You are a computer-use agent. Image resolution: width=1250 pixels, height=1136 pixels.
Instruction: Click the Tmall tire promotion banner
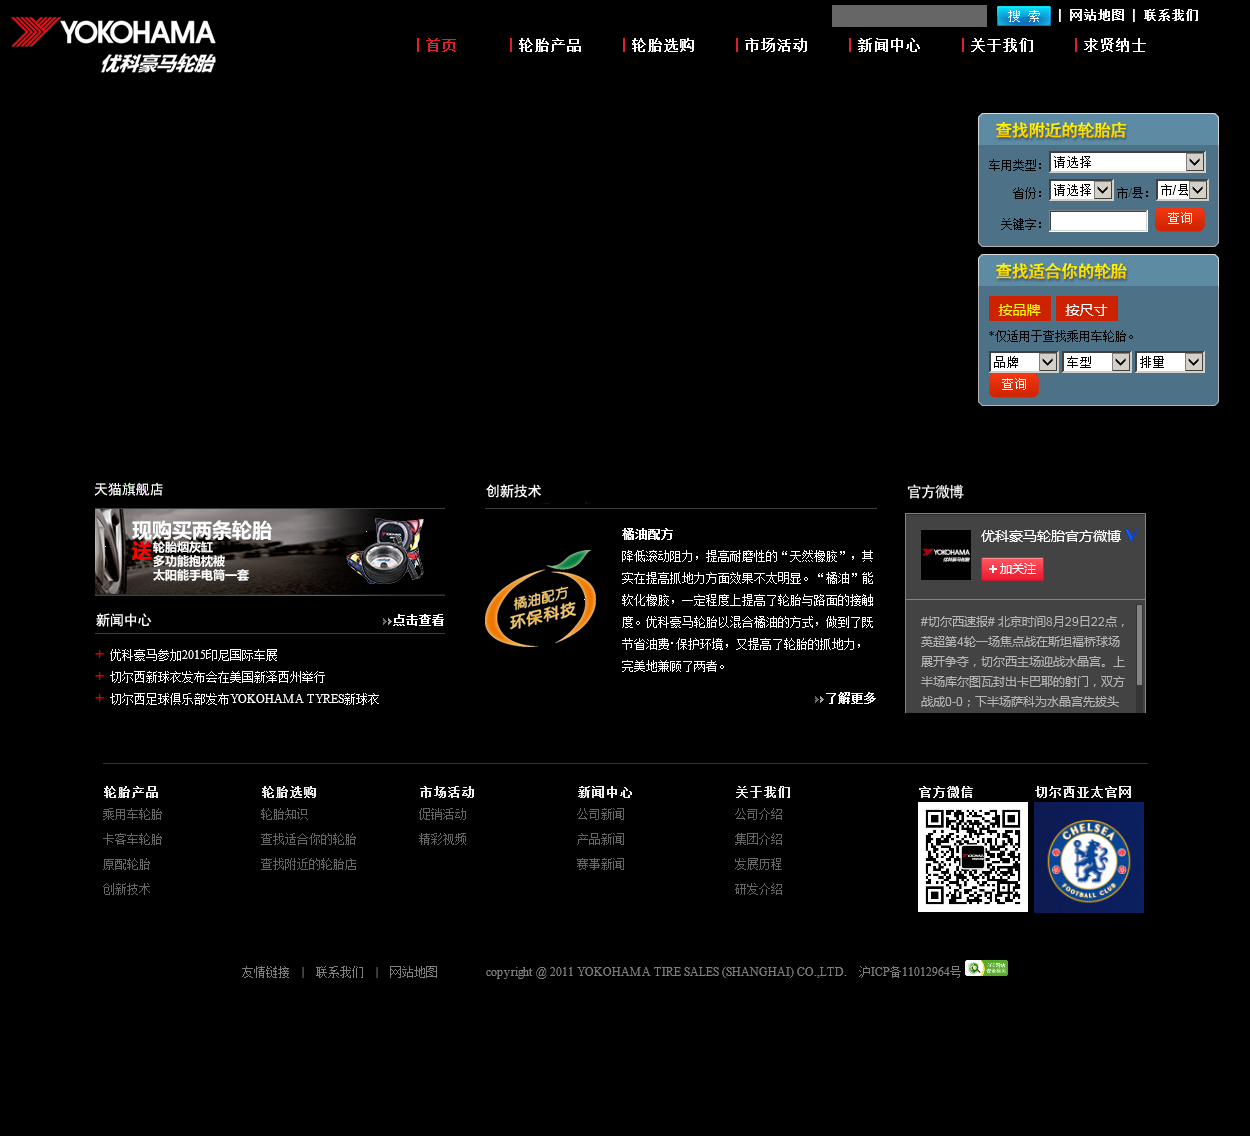[x=270, y=552]
